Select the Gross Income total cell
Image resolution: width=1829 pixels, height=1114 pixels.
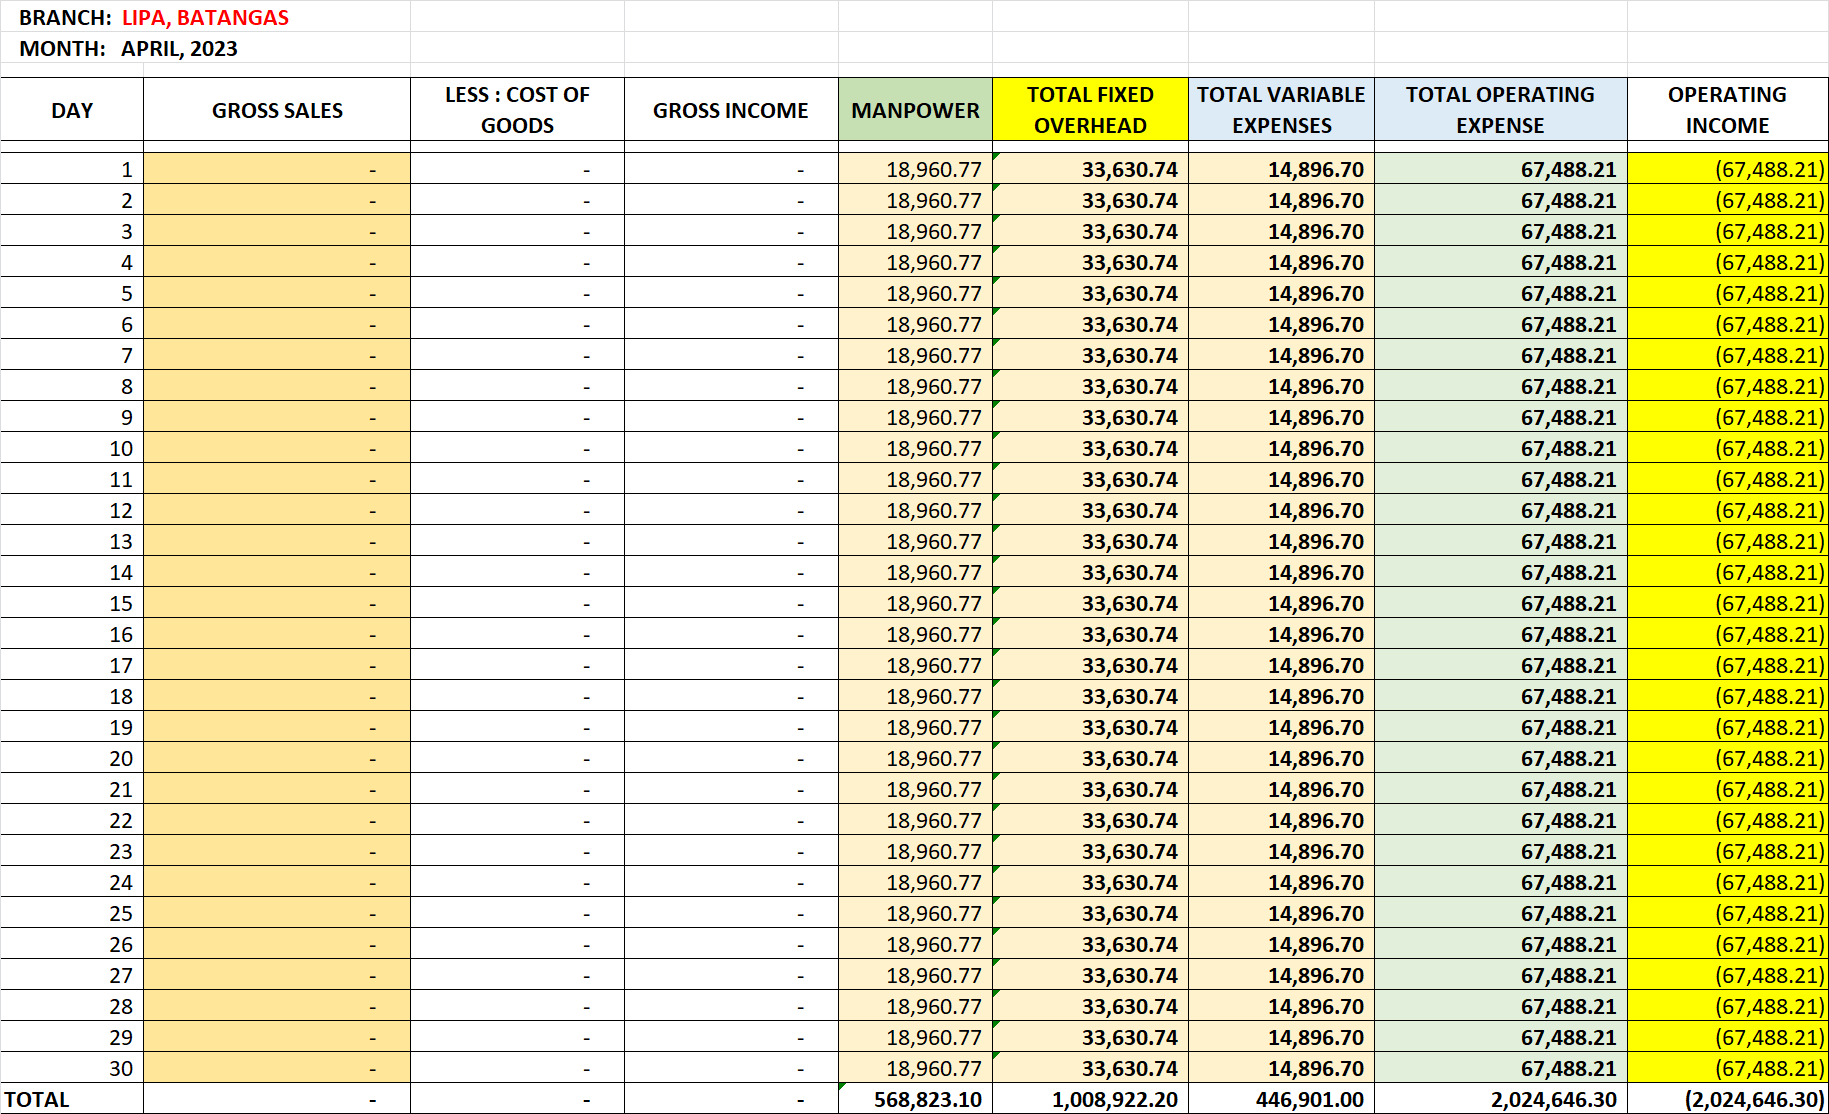(x=731, y=1099)
